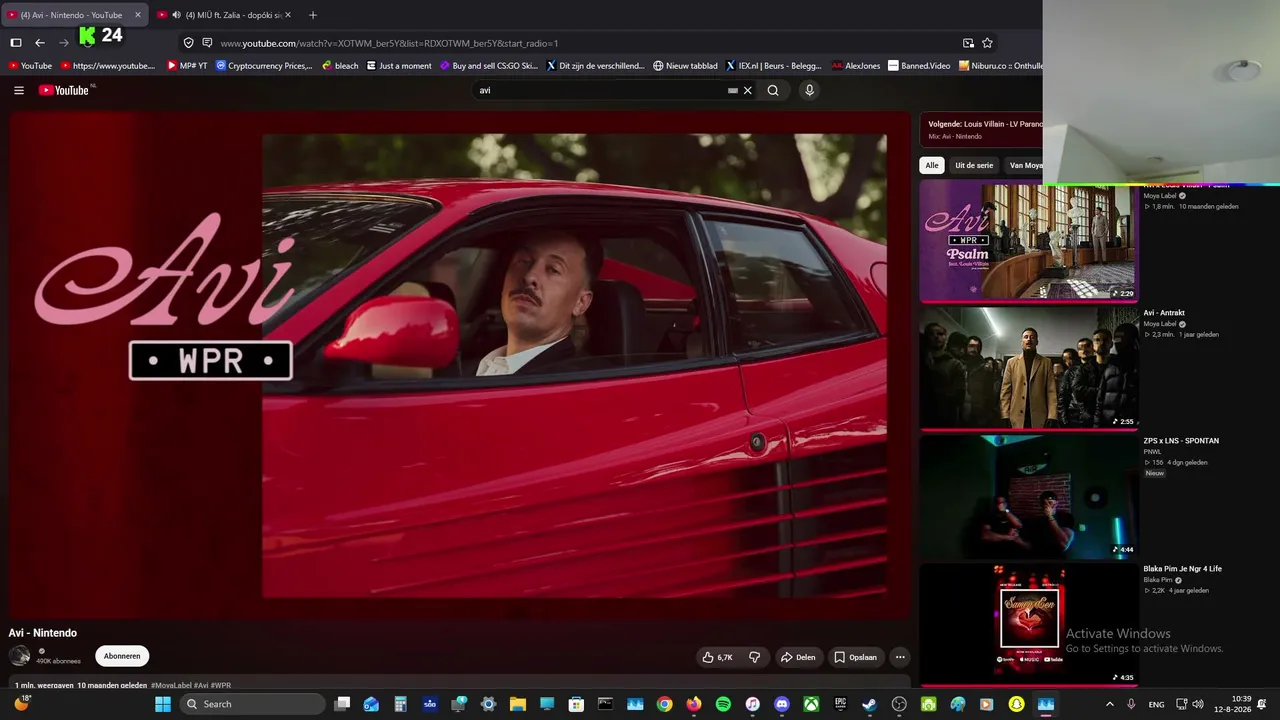Close the Avi - Nintendo browser tab

click(138, 15)
